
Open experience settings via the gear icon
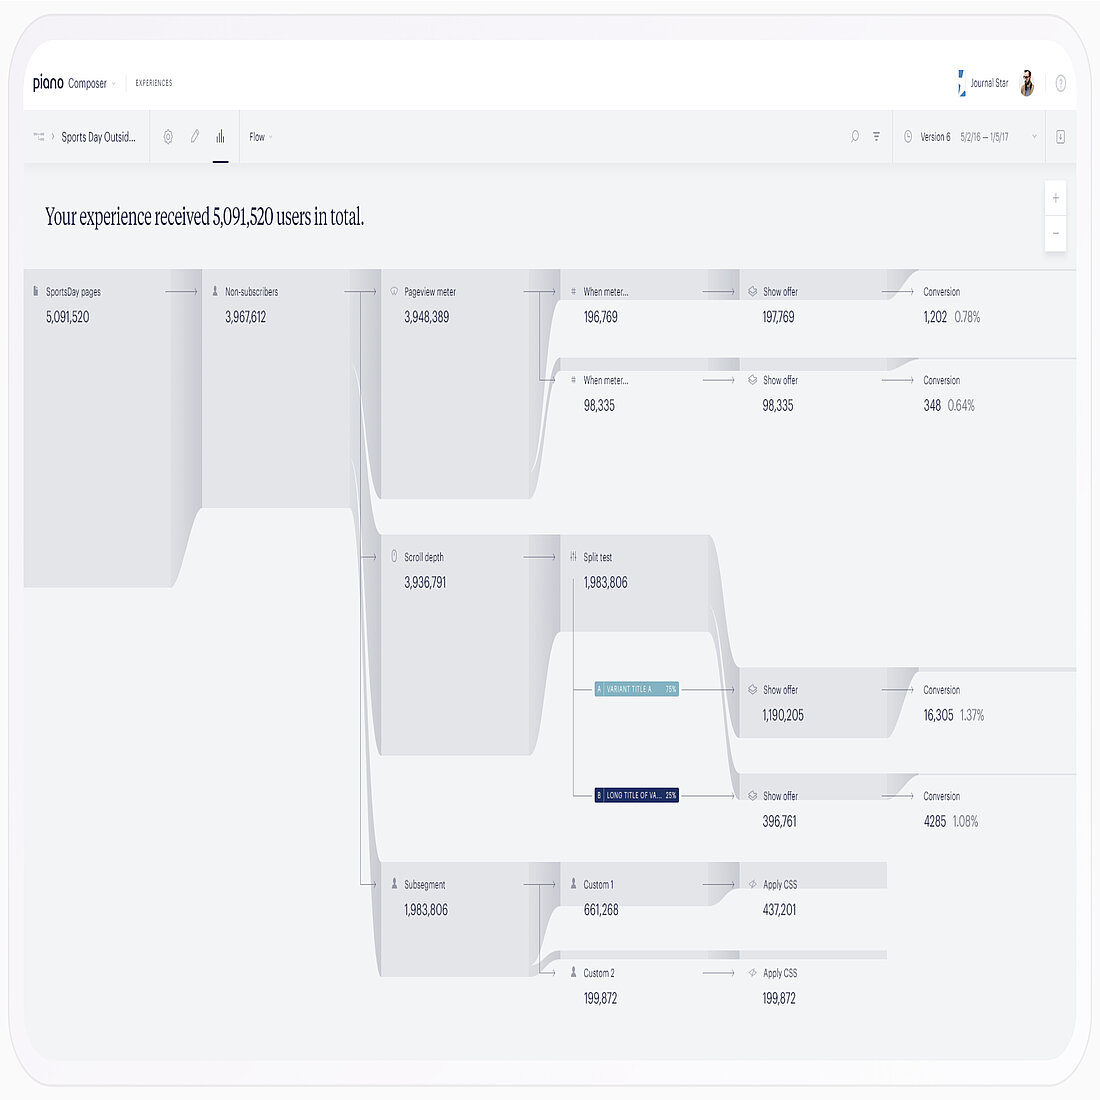(168, 137)
